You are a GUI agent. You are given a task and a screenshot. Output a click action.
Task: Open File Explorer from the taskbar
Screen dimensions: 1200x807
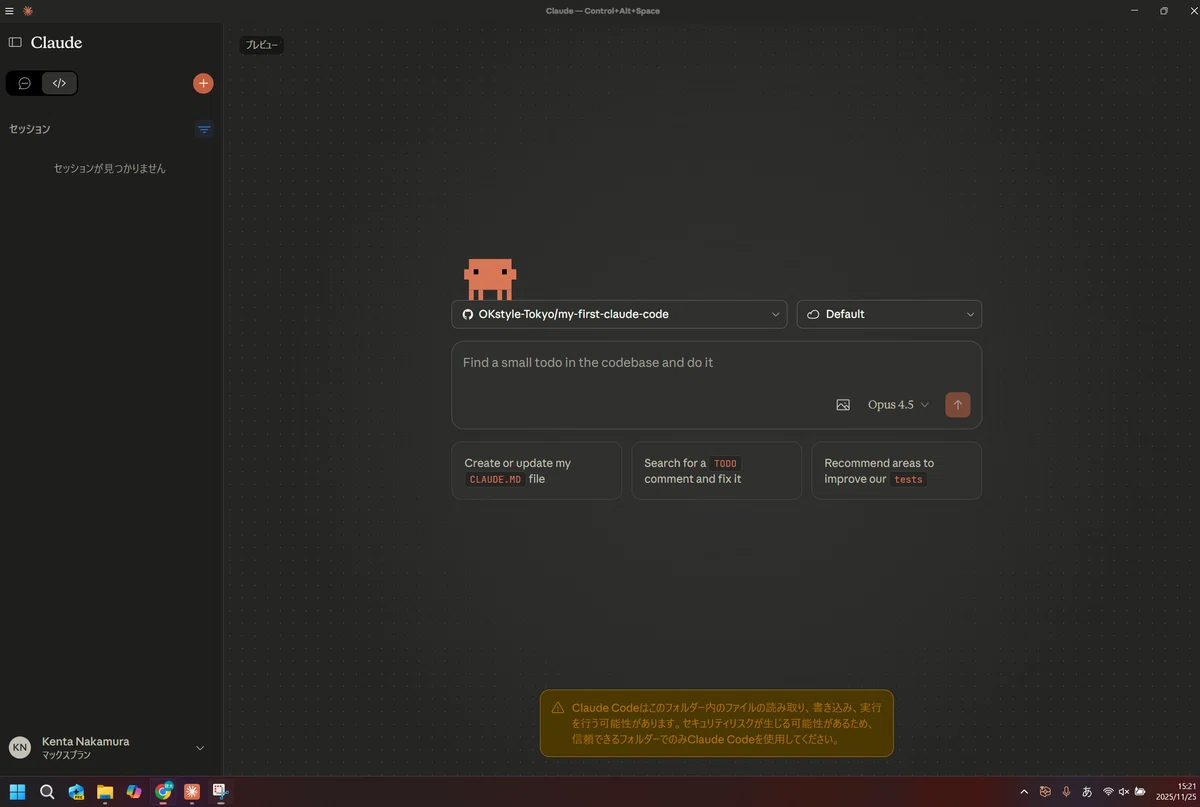click(105, 792)
